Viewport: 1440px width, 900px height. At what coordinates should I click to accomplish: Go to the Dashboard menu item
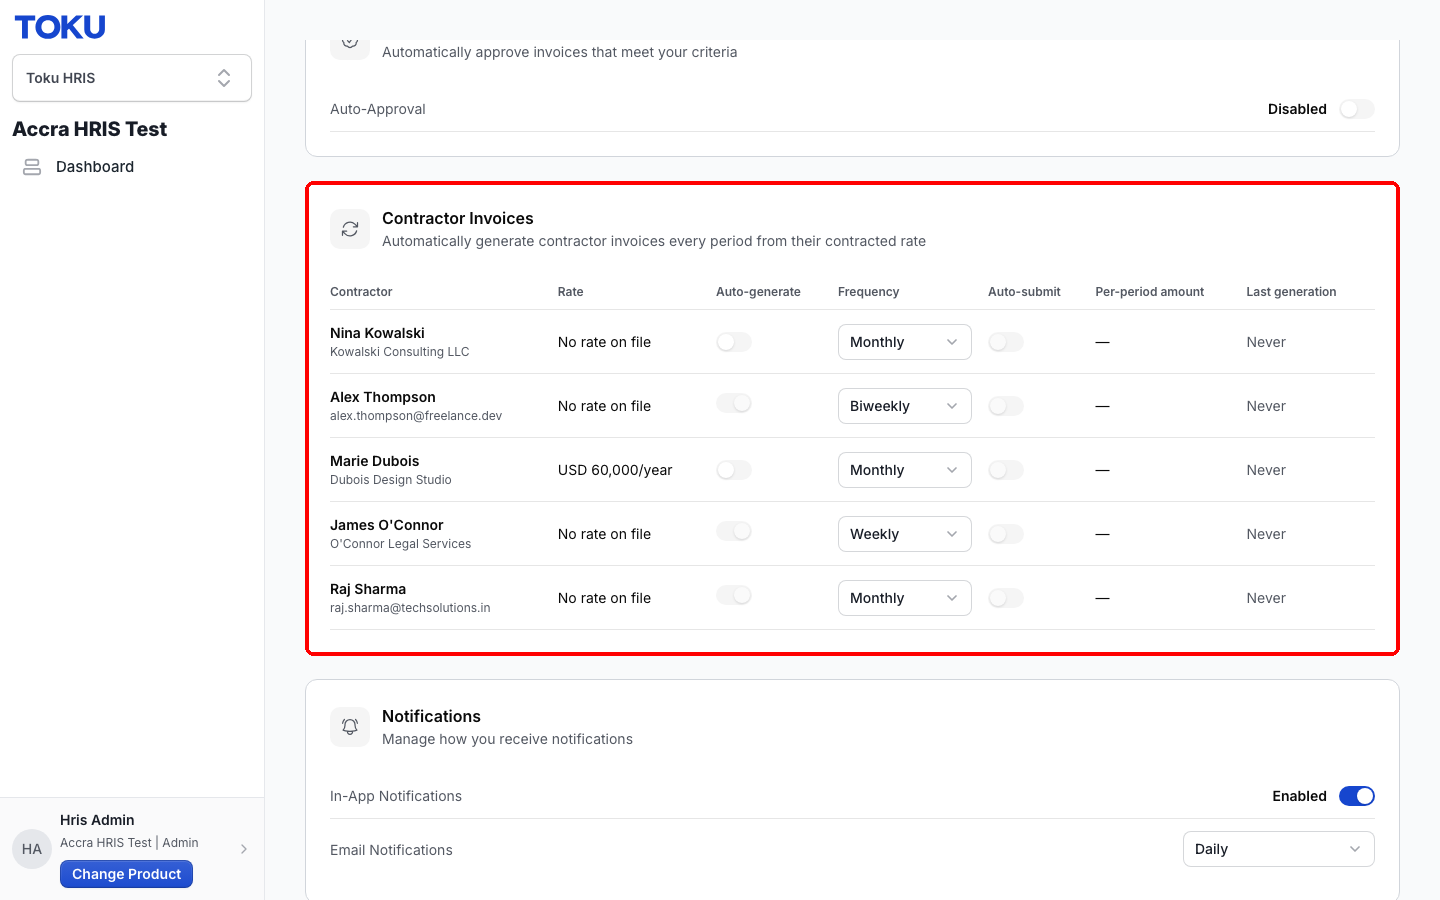pos(95,167)
